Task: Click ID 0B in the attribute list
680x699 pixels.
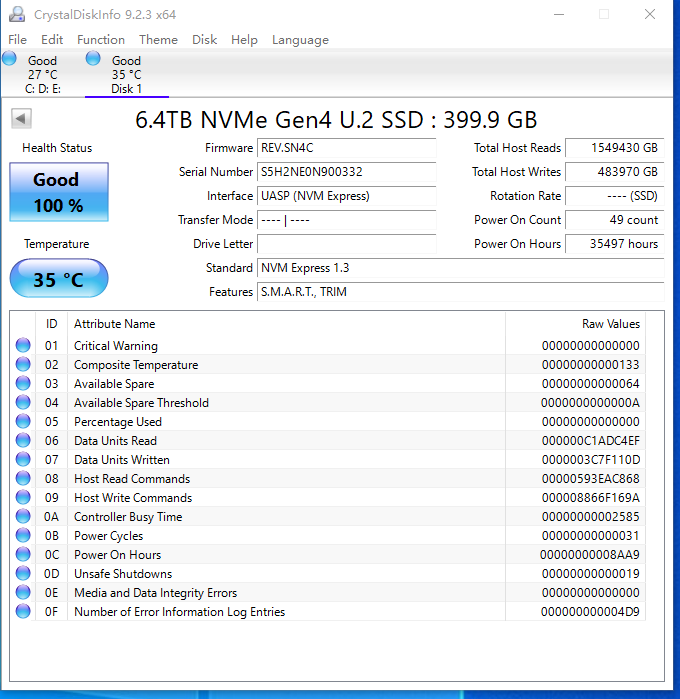Action: click(51, 536)
